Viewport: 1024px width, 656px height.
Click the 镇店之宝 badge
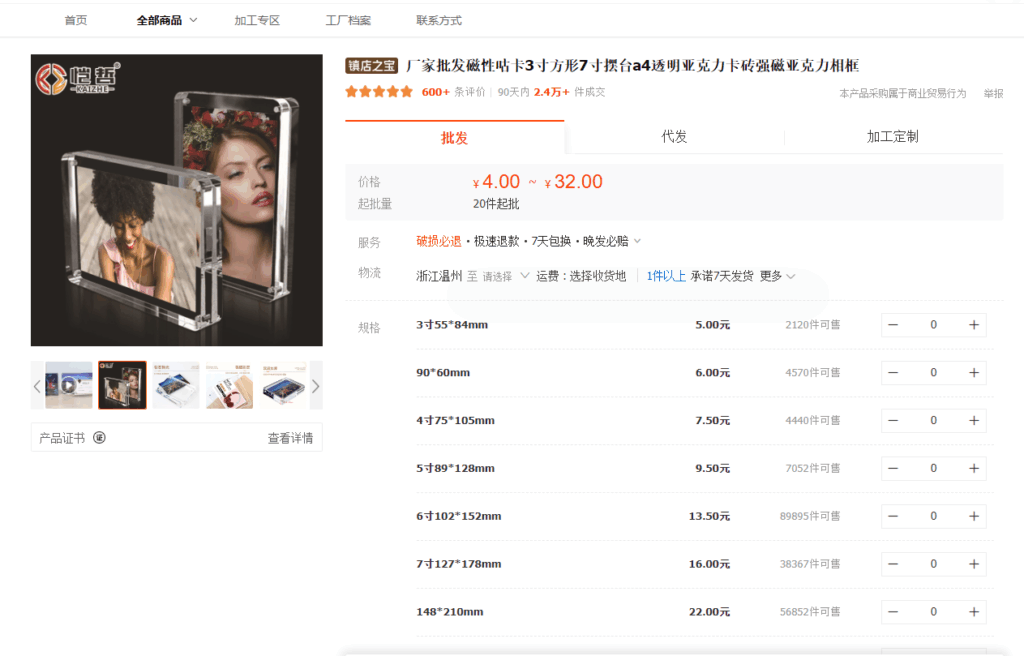pos(372,65)
